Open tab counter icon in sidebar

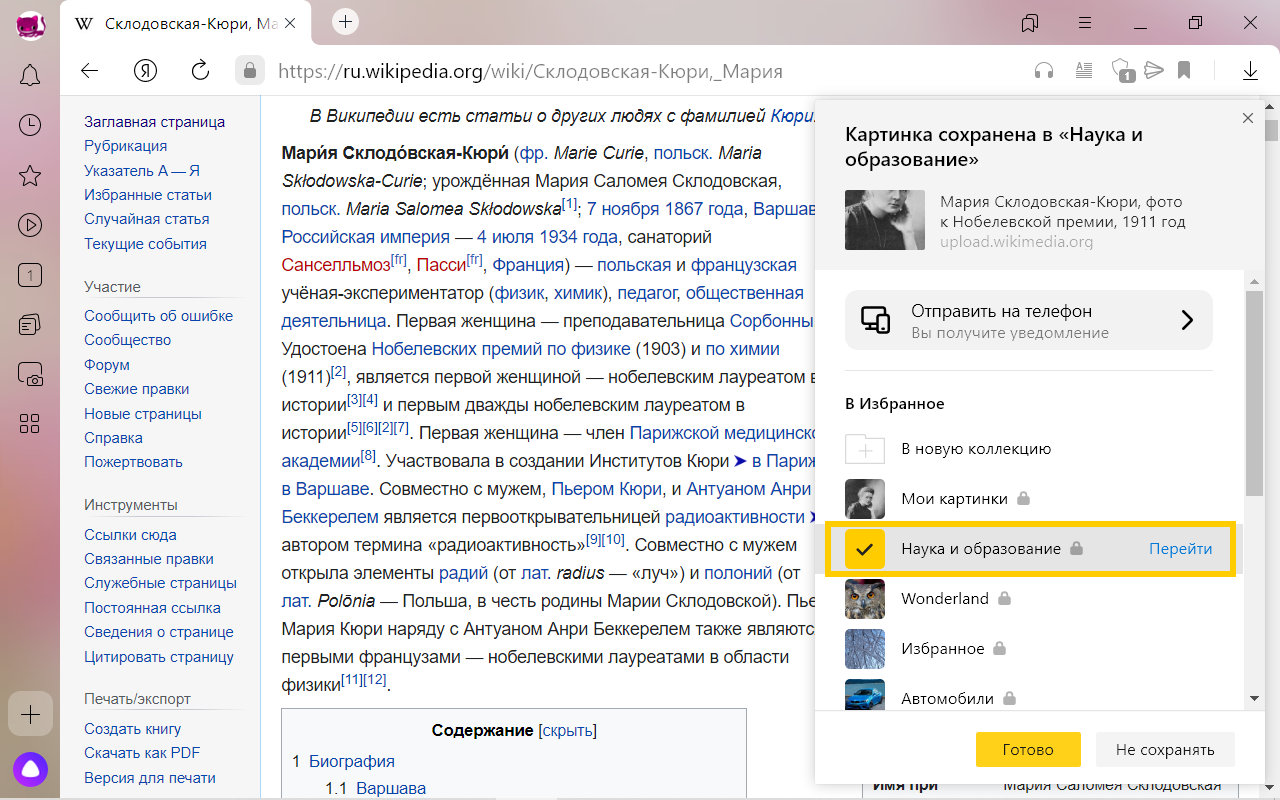click(30, 275)
